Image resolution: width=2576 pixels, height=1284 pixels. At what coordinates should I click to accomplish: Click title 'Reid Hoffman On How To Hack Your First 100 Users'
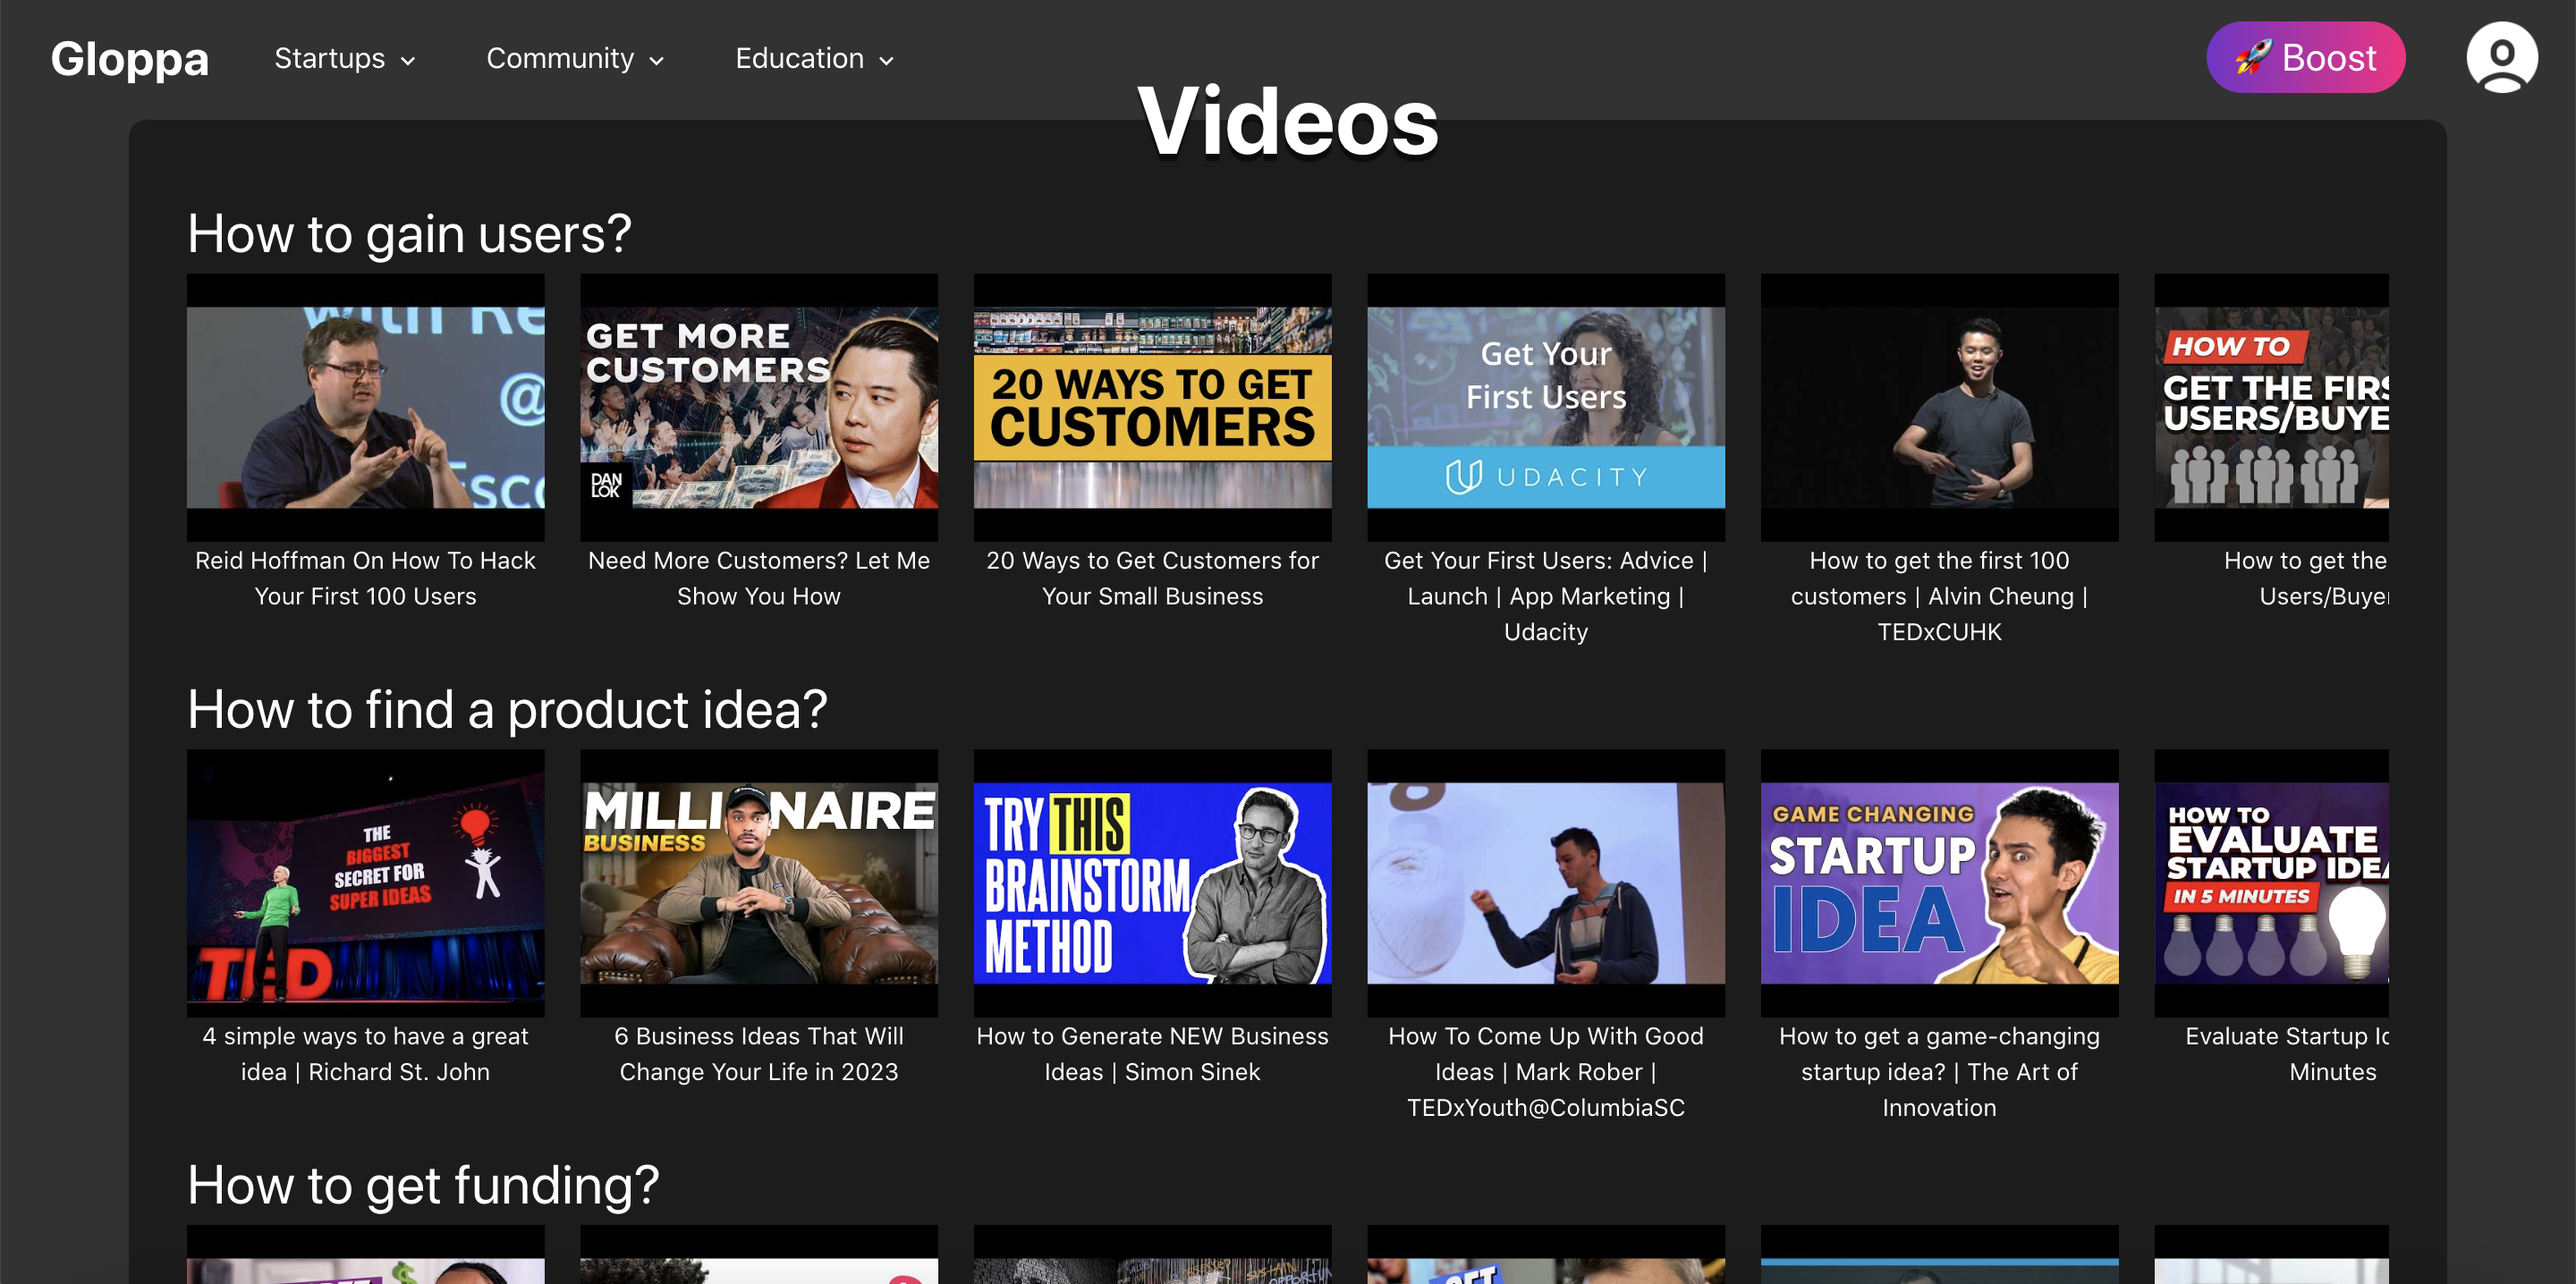point(365,578)
